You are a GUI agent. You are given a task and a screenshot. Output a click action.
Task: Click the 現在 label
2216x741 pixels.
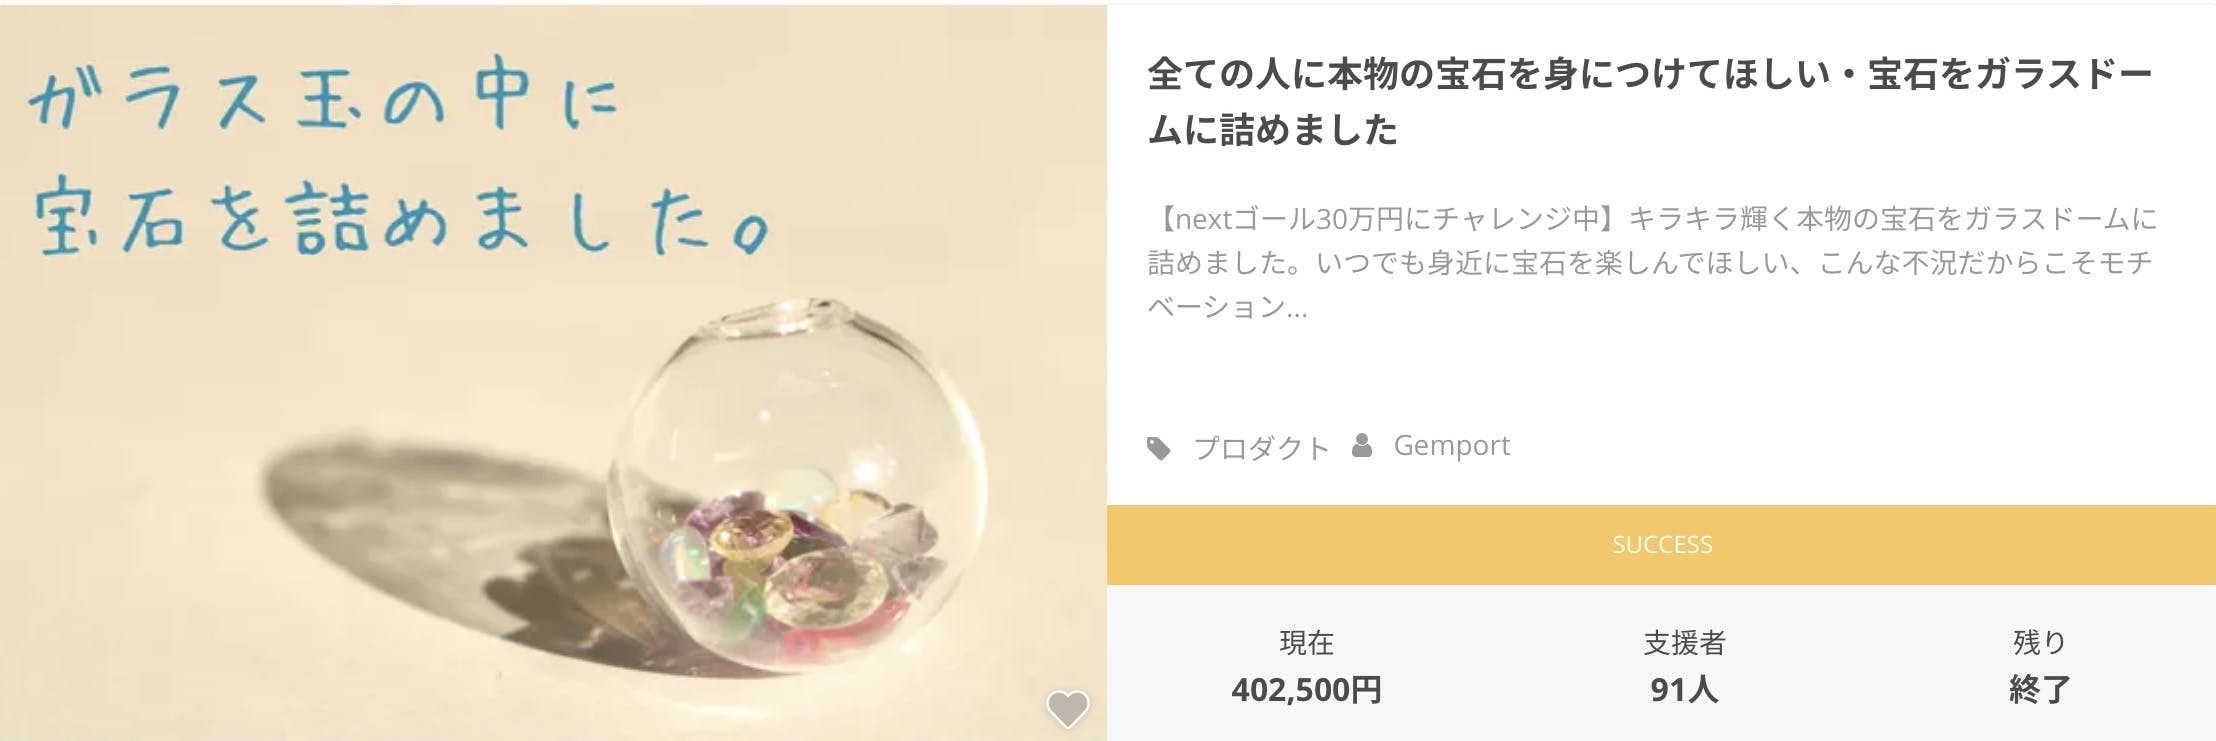coord(1306,642)
